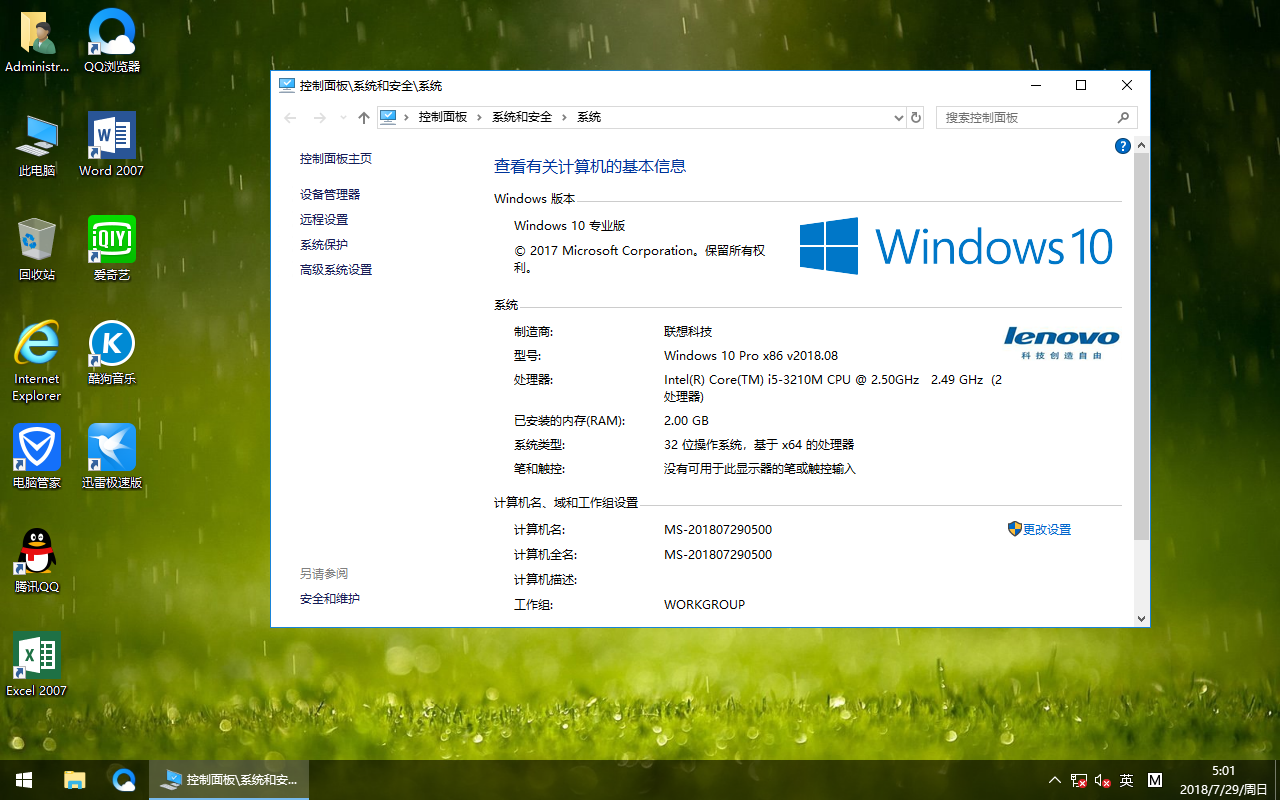Launch 酷狗音乐 desktop shortcut
Image resolution: width=1280 pixels, height=800 pixels.
(111, 354)
